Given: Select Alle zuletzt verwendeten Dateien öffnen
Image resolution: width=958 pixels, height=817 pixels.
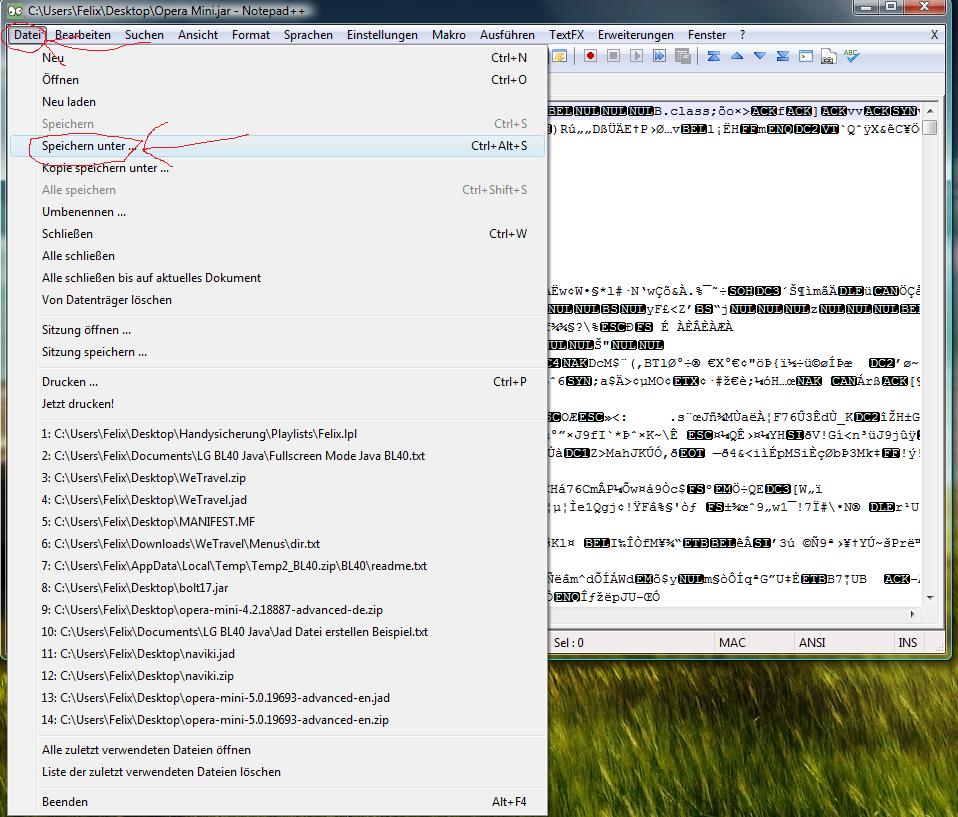Looking at the screenshot, I should pos(278,749).
